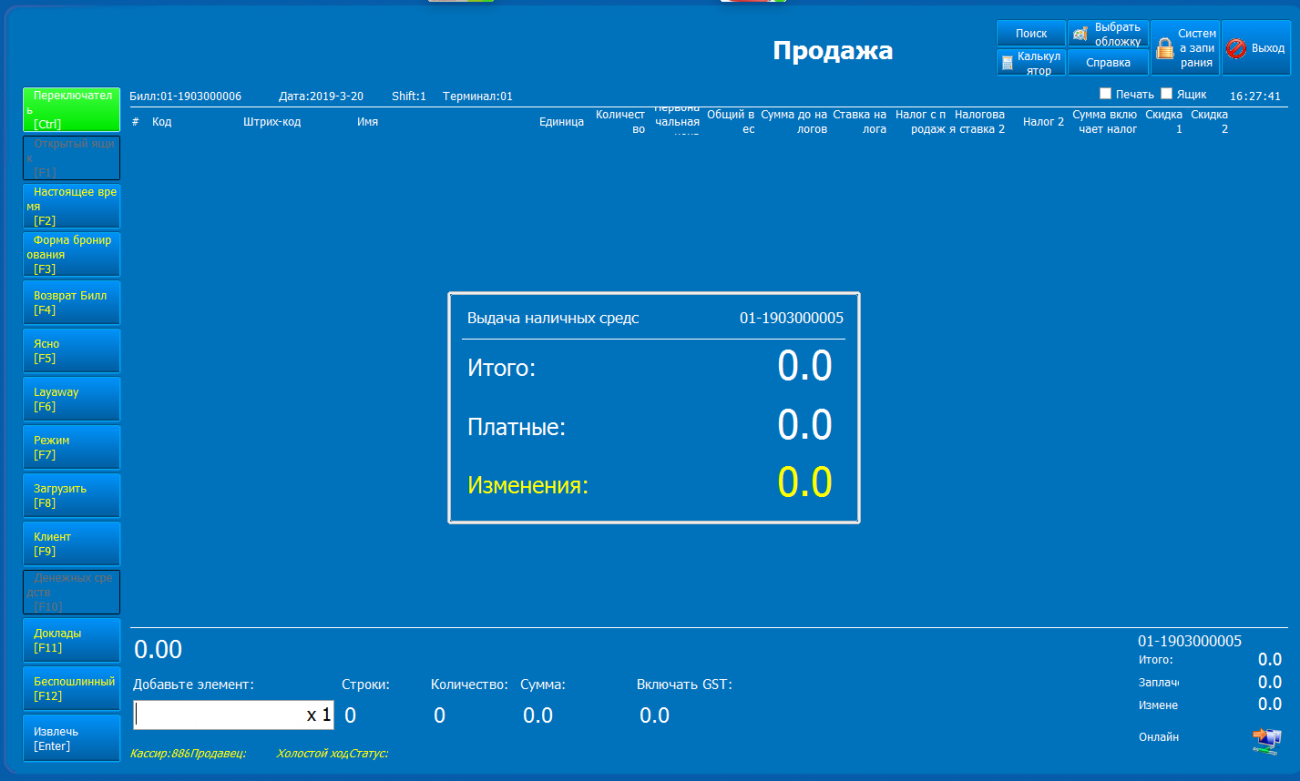
Task: Click the Единица column header
Action: [561, 122]
